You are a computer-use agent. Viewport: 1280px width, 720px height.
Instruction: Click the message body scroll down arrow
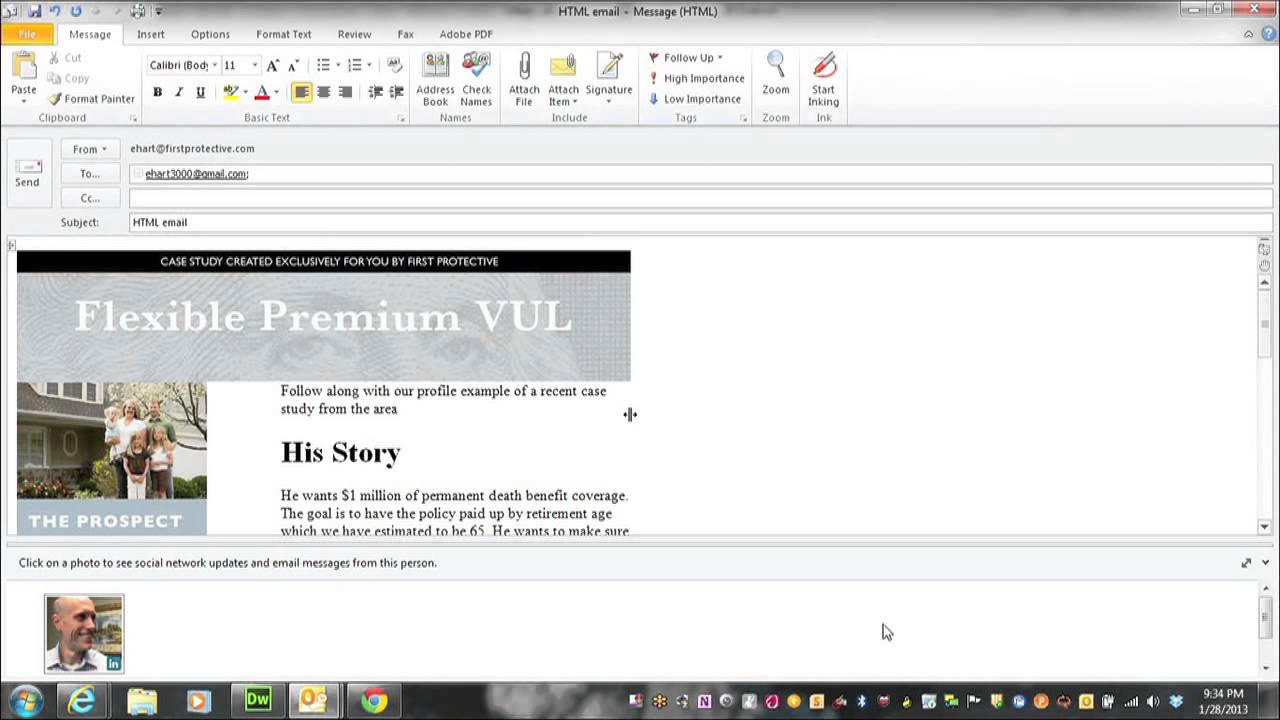pos(1264,527)
